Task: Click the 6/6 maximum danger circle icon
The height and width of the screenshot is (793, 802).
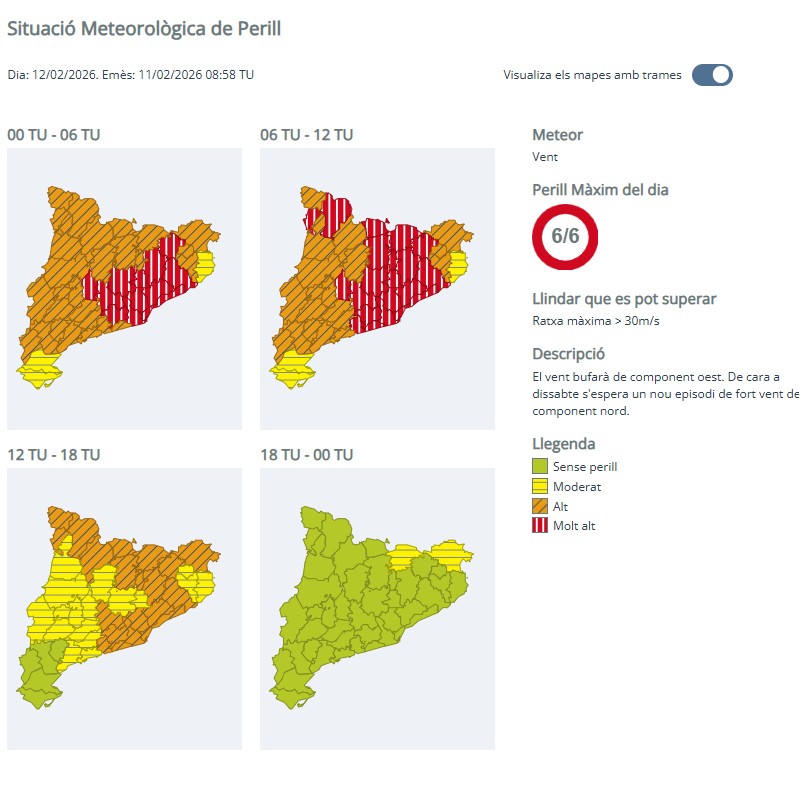Action: tap(565, 237)
